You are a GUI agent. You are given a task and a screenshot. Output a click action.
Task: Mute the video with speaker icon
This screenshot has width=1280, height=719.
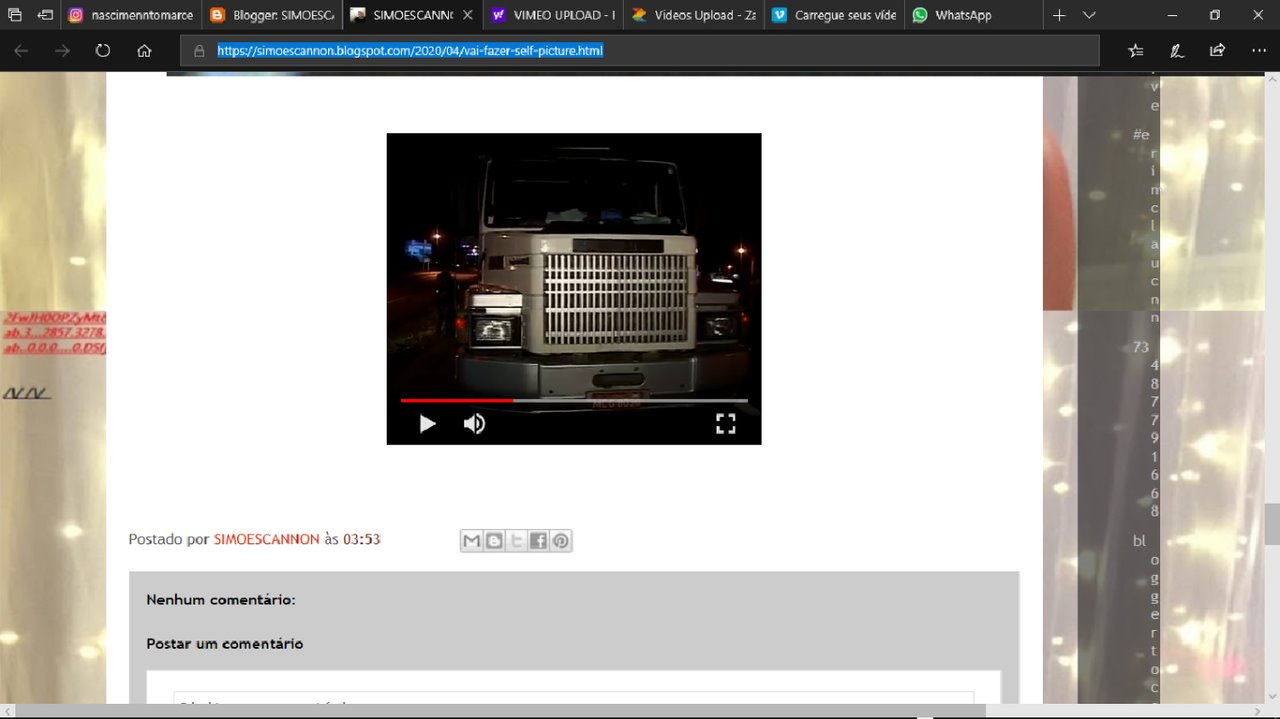tap(474, 424)
